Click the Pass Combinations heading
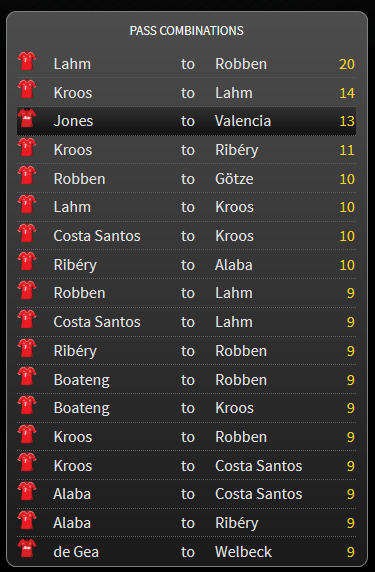The height and width of the screenshot is (572, 375). coord(187,31)
